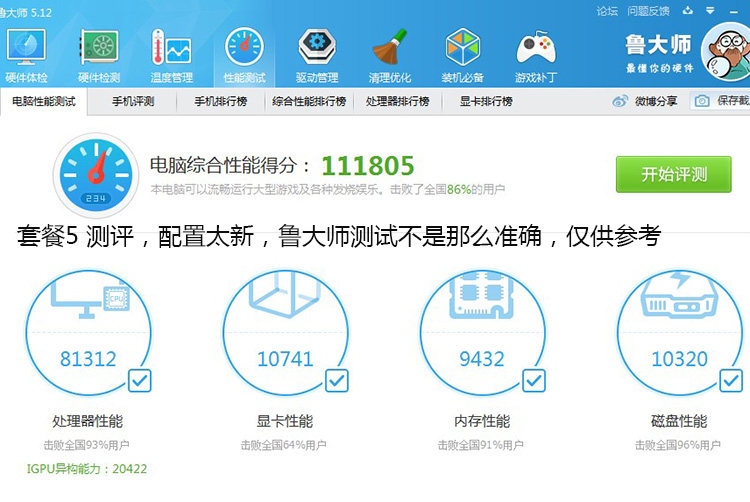This screenshot has height=502, width=750.
Task: Open 清理优化 cleanup broom icon
Action: [389, 47]
